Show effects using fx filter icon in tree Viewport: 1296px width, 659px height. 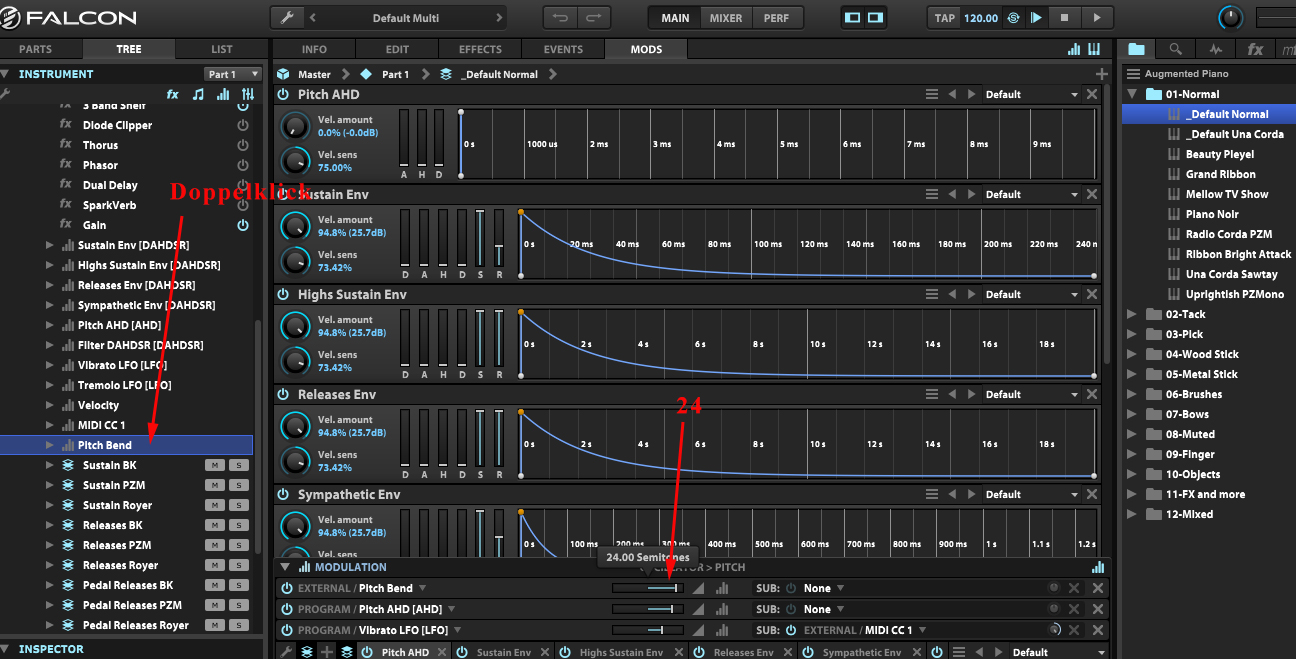tap(173, 94)
